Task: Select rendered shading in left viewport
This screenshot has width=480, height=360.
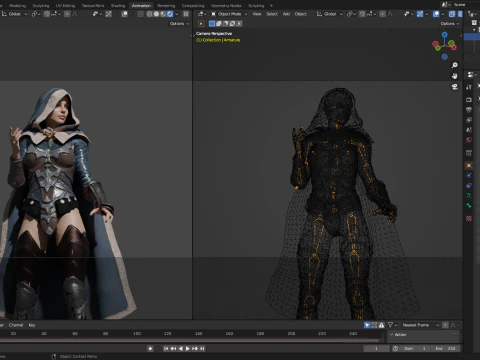Action: 170,14
